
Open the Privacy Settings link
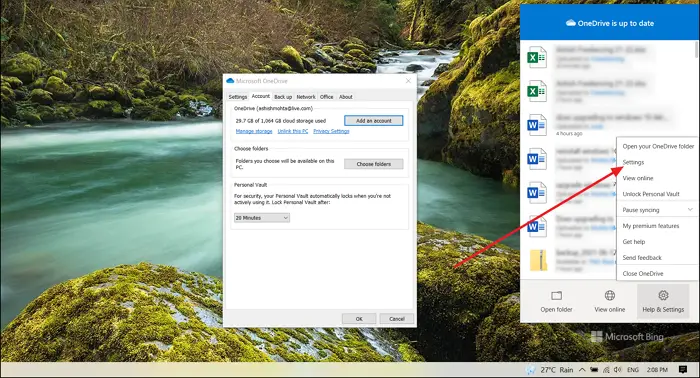331,131
